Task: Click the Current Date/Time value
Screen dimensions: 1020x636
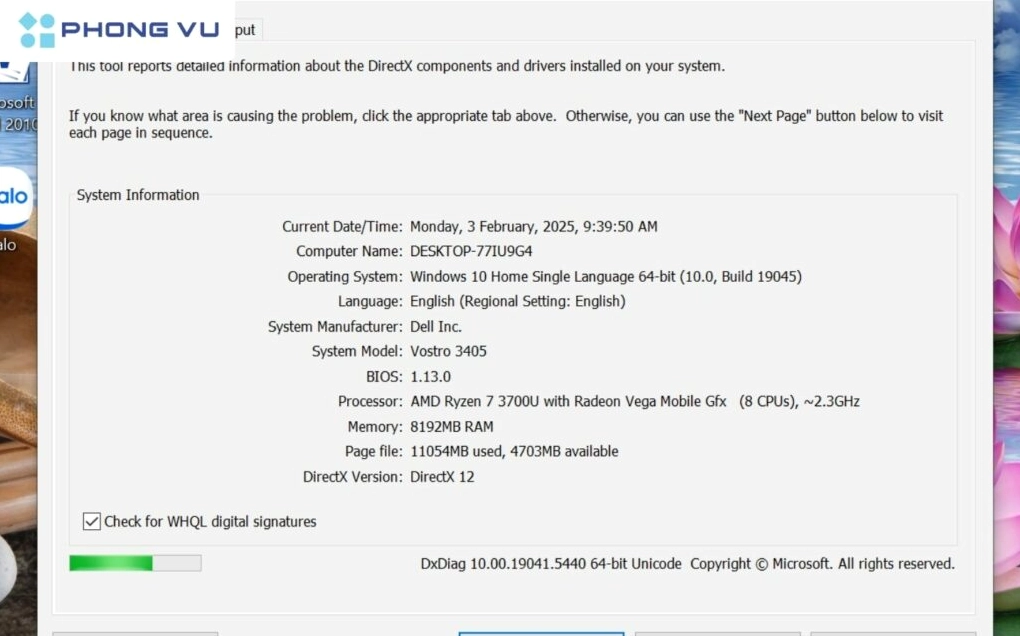Action: (x=533, y=226)
